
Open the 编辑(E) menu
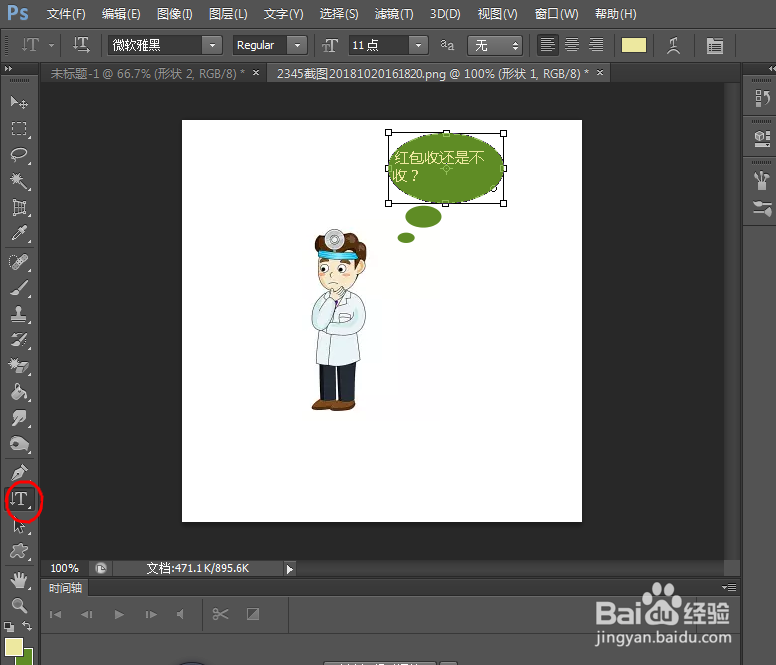pyautogui.click(x=121, y=14)
